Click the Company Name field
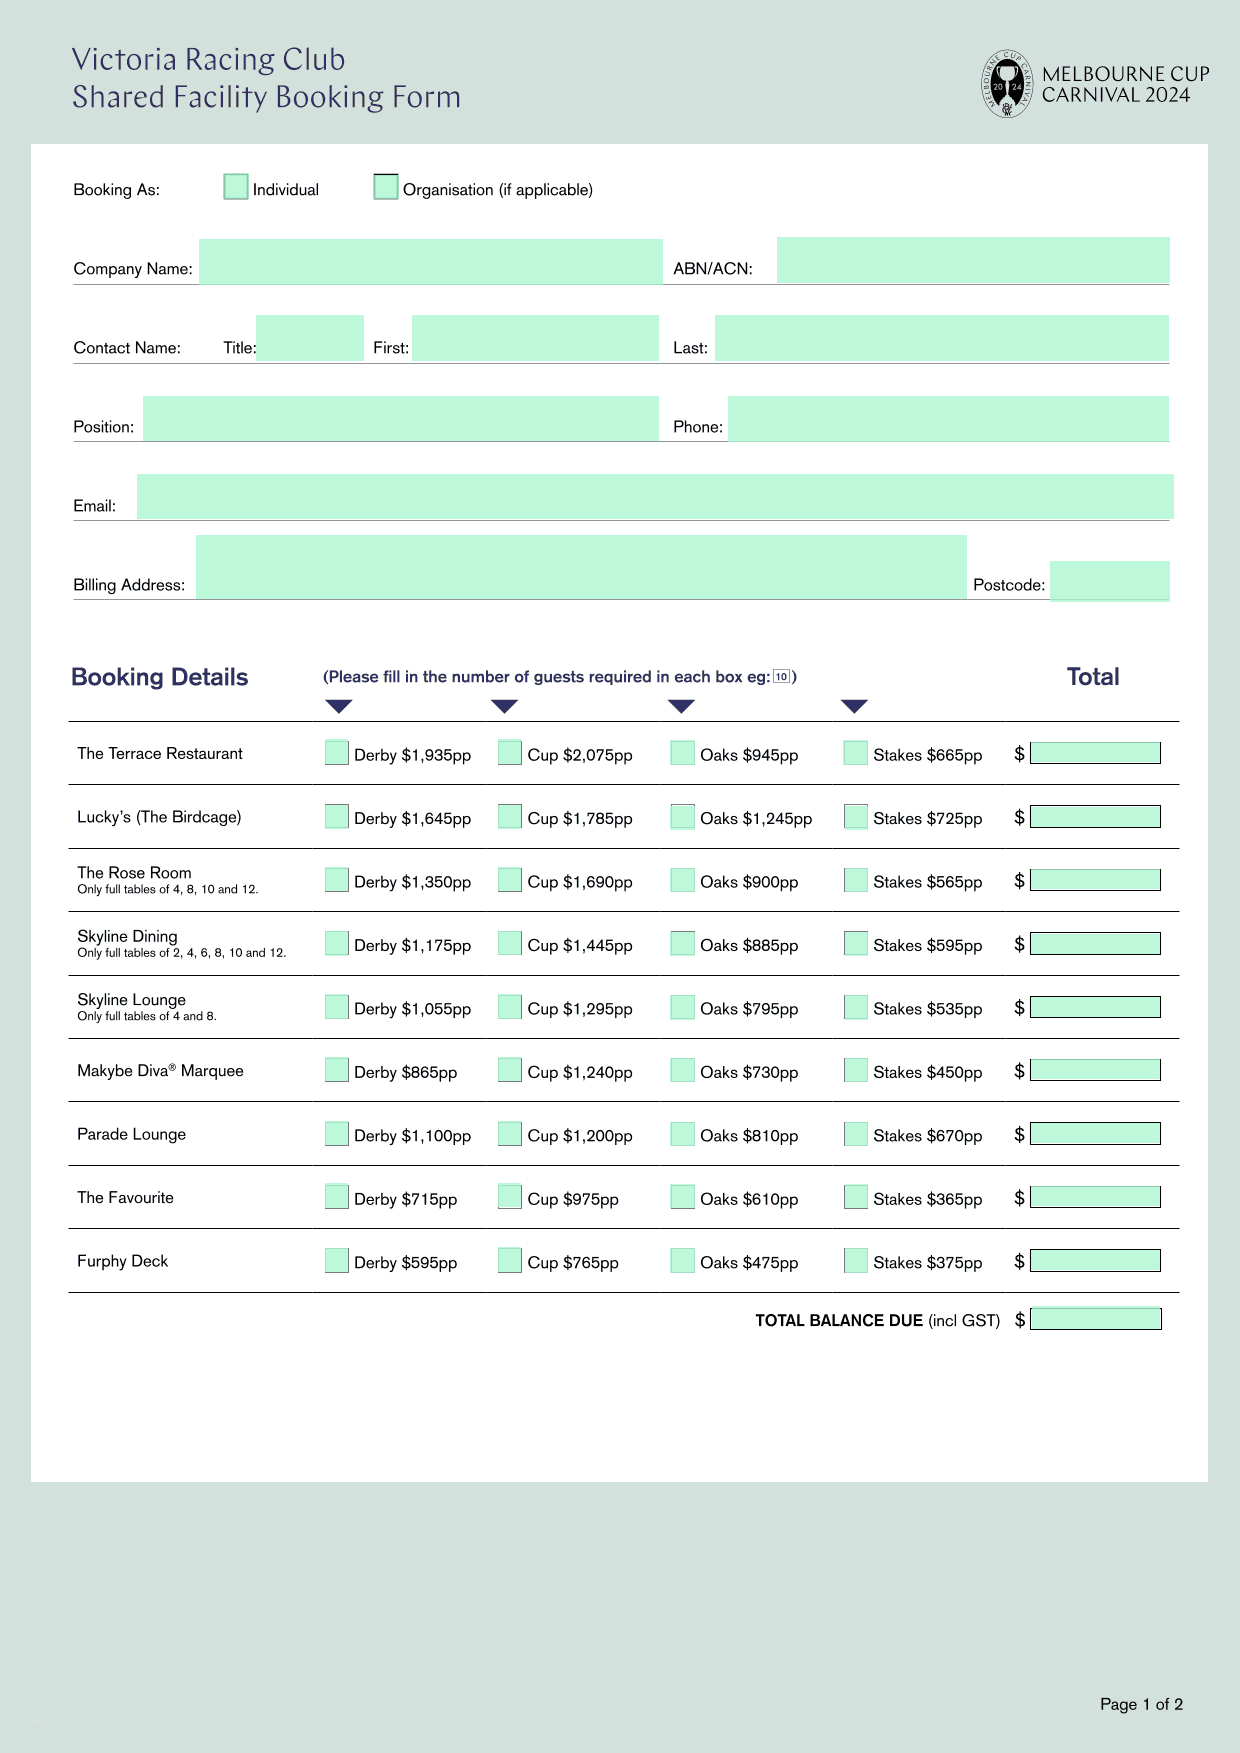 click(431, 261)
